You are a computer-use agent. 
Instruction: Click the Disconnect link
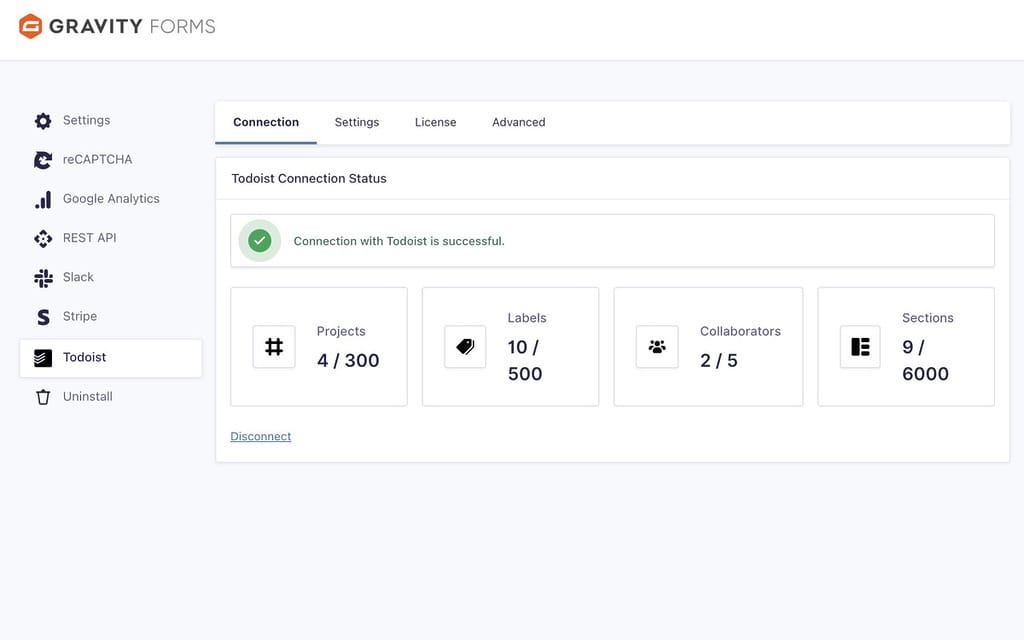click(x=260, y=436)
